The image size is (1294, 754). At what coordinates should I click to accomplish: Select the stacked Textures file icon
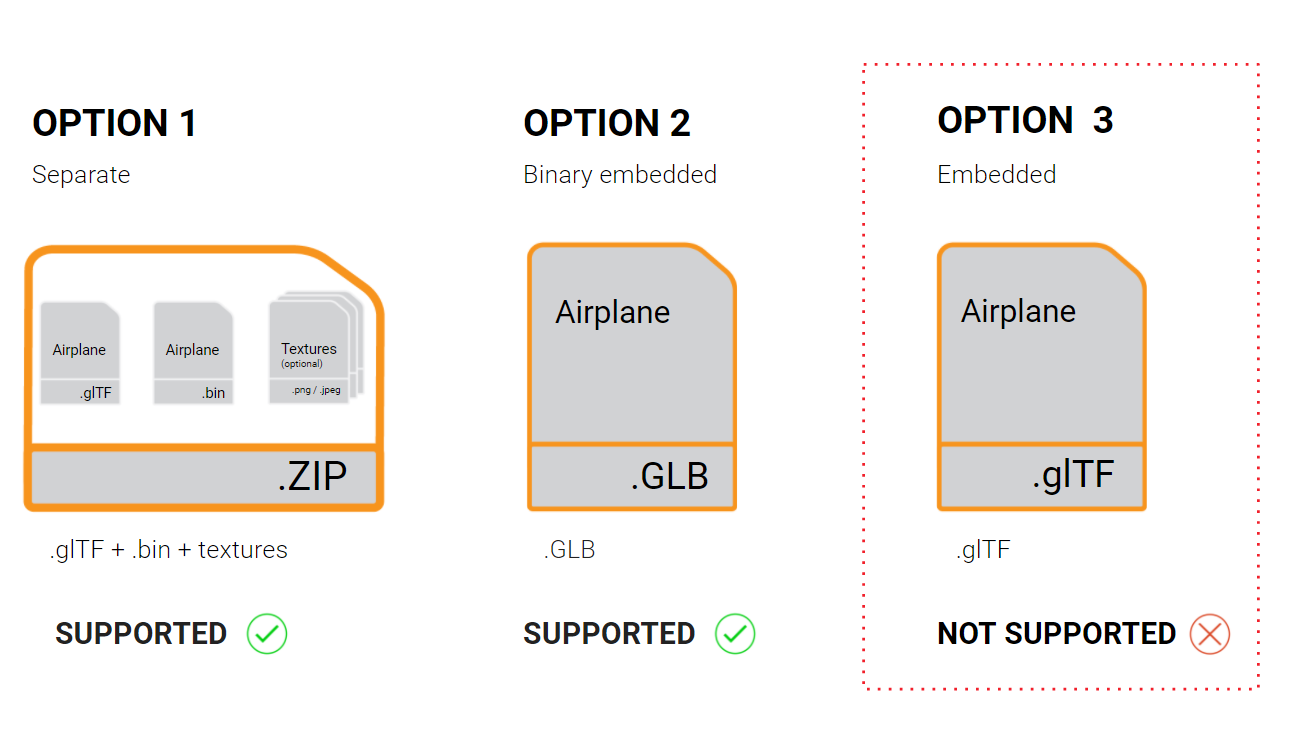coord(315,348)
